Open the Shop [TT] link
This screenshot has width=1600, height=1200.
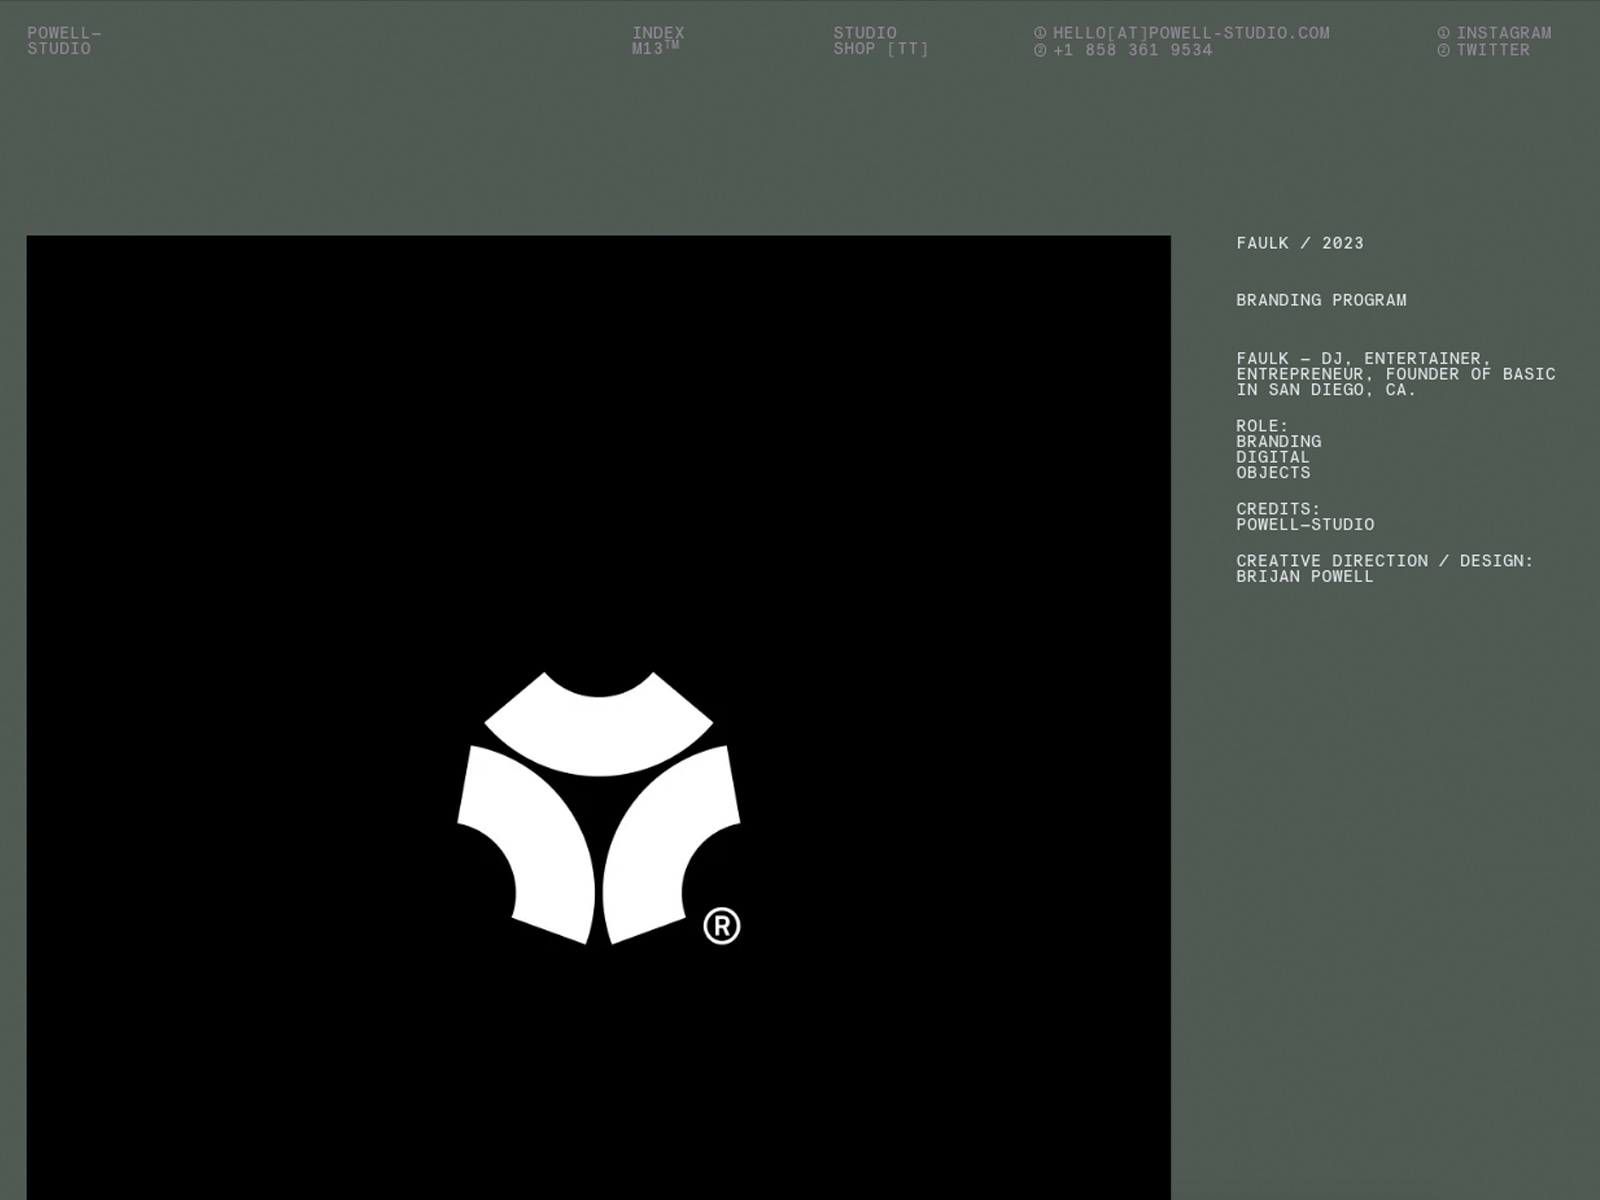pos(880,49)
